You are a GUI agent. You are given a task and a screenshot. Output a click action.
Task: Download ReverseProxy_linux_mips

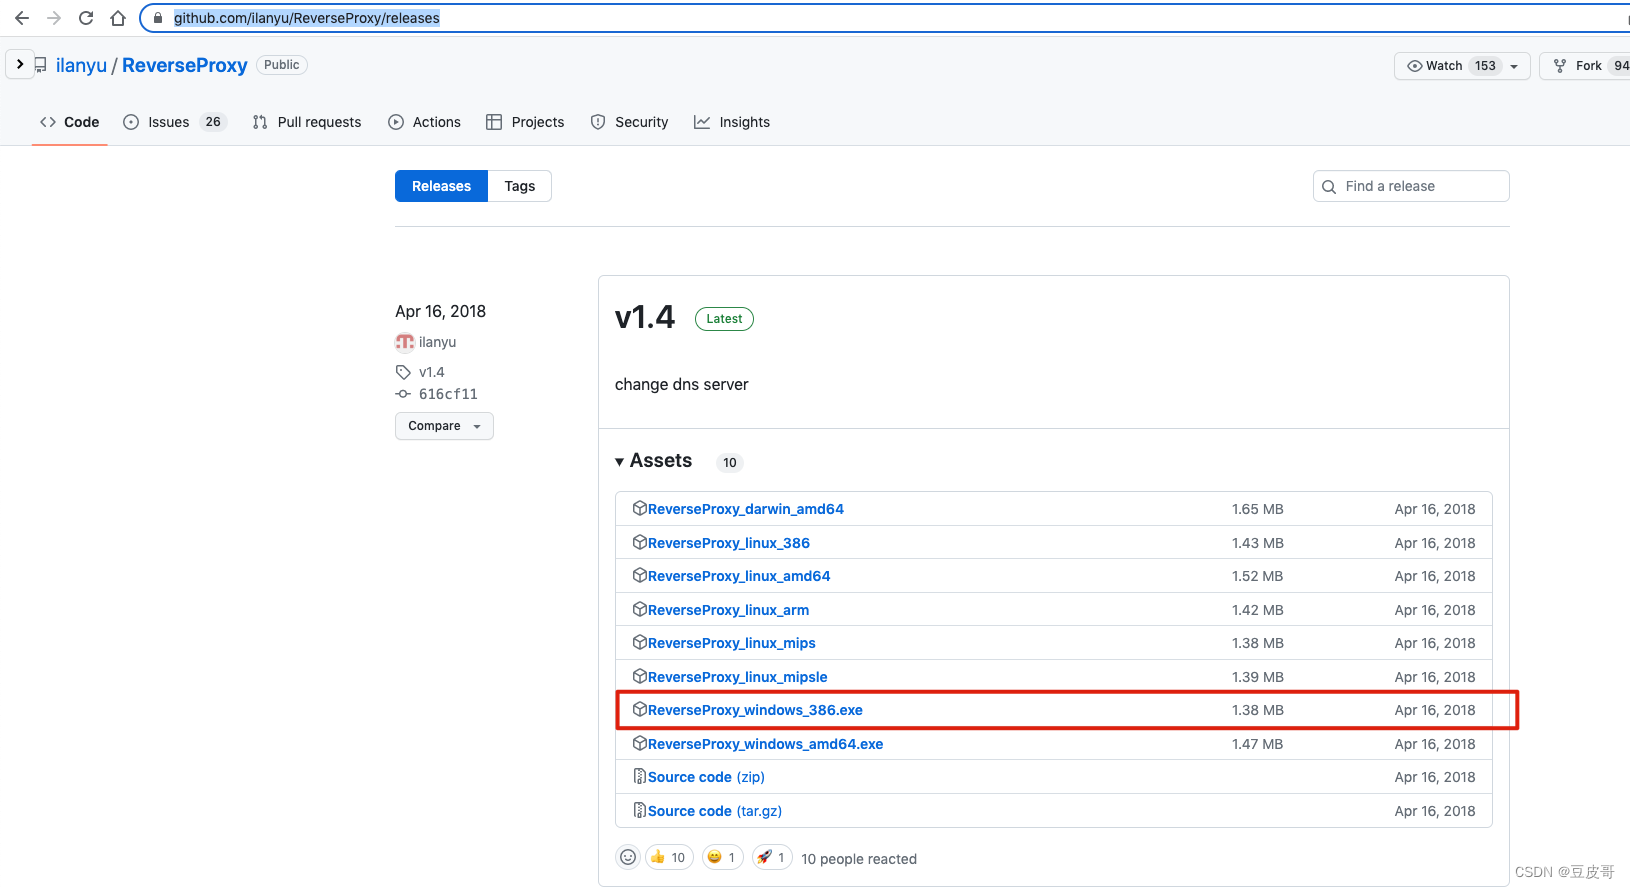(x=732, y=643)
